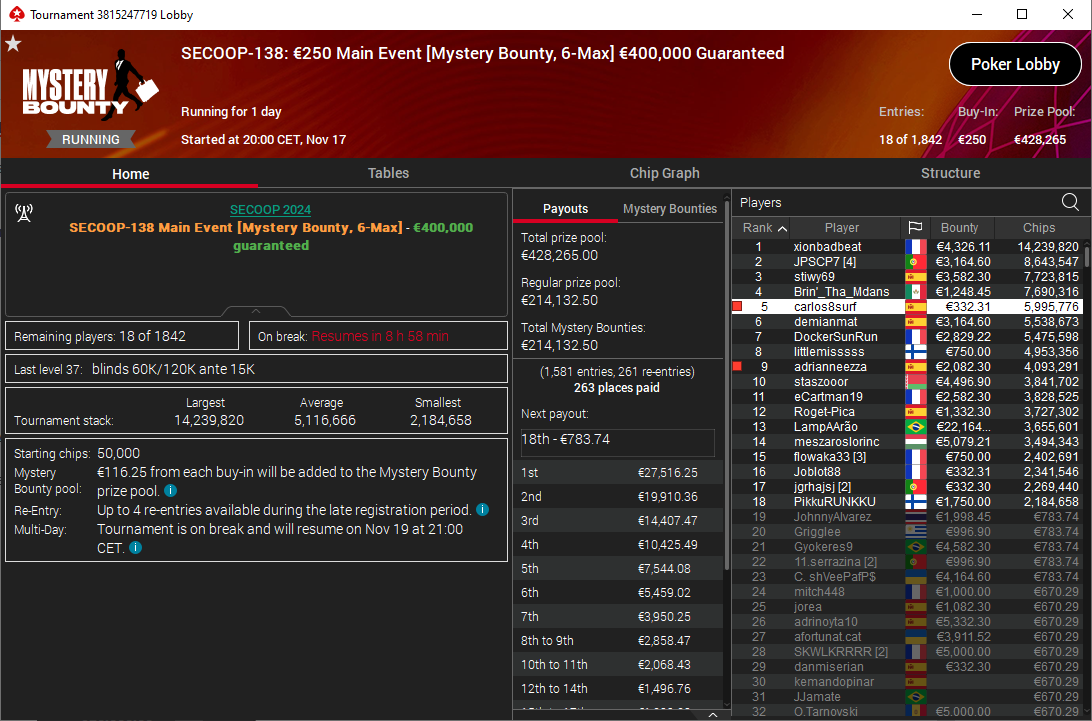Screen dimensions: 1092x721
Task: Click the Mystery Bounty logo
Action: point(91,84)
